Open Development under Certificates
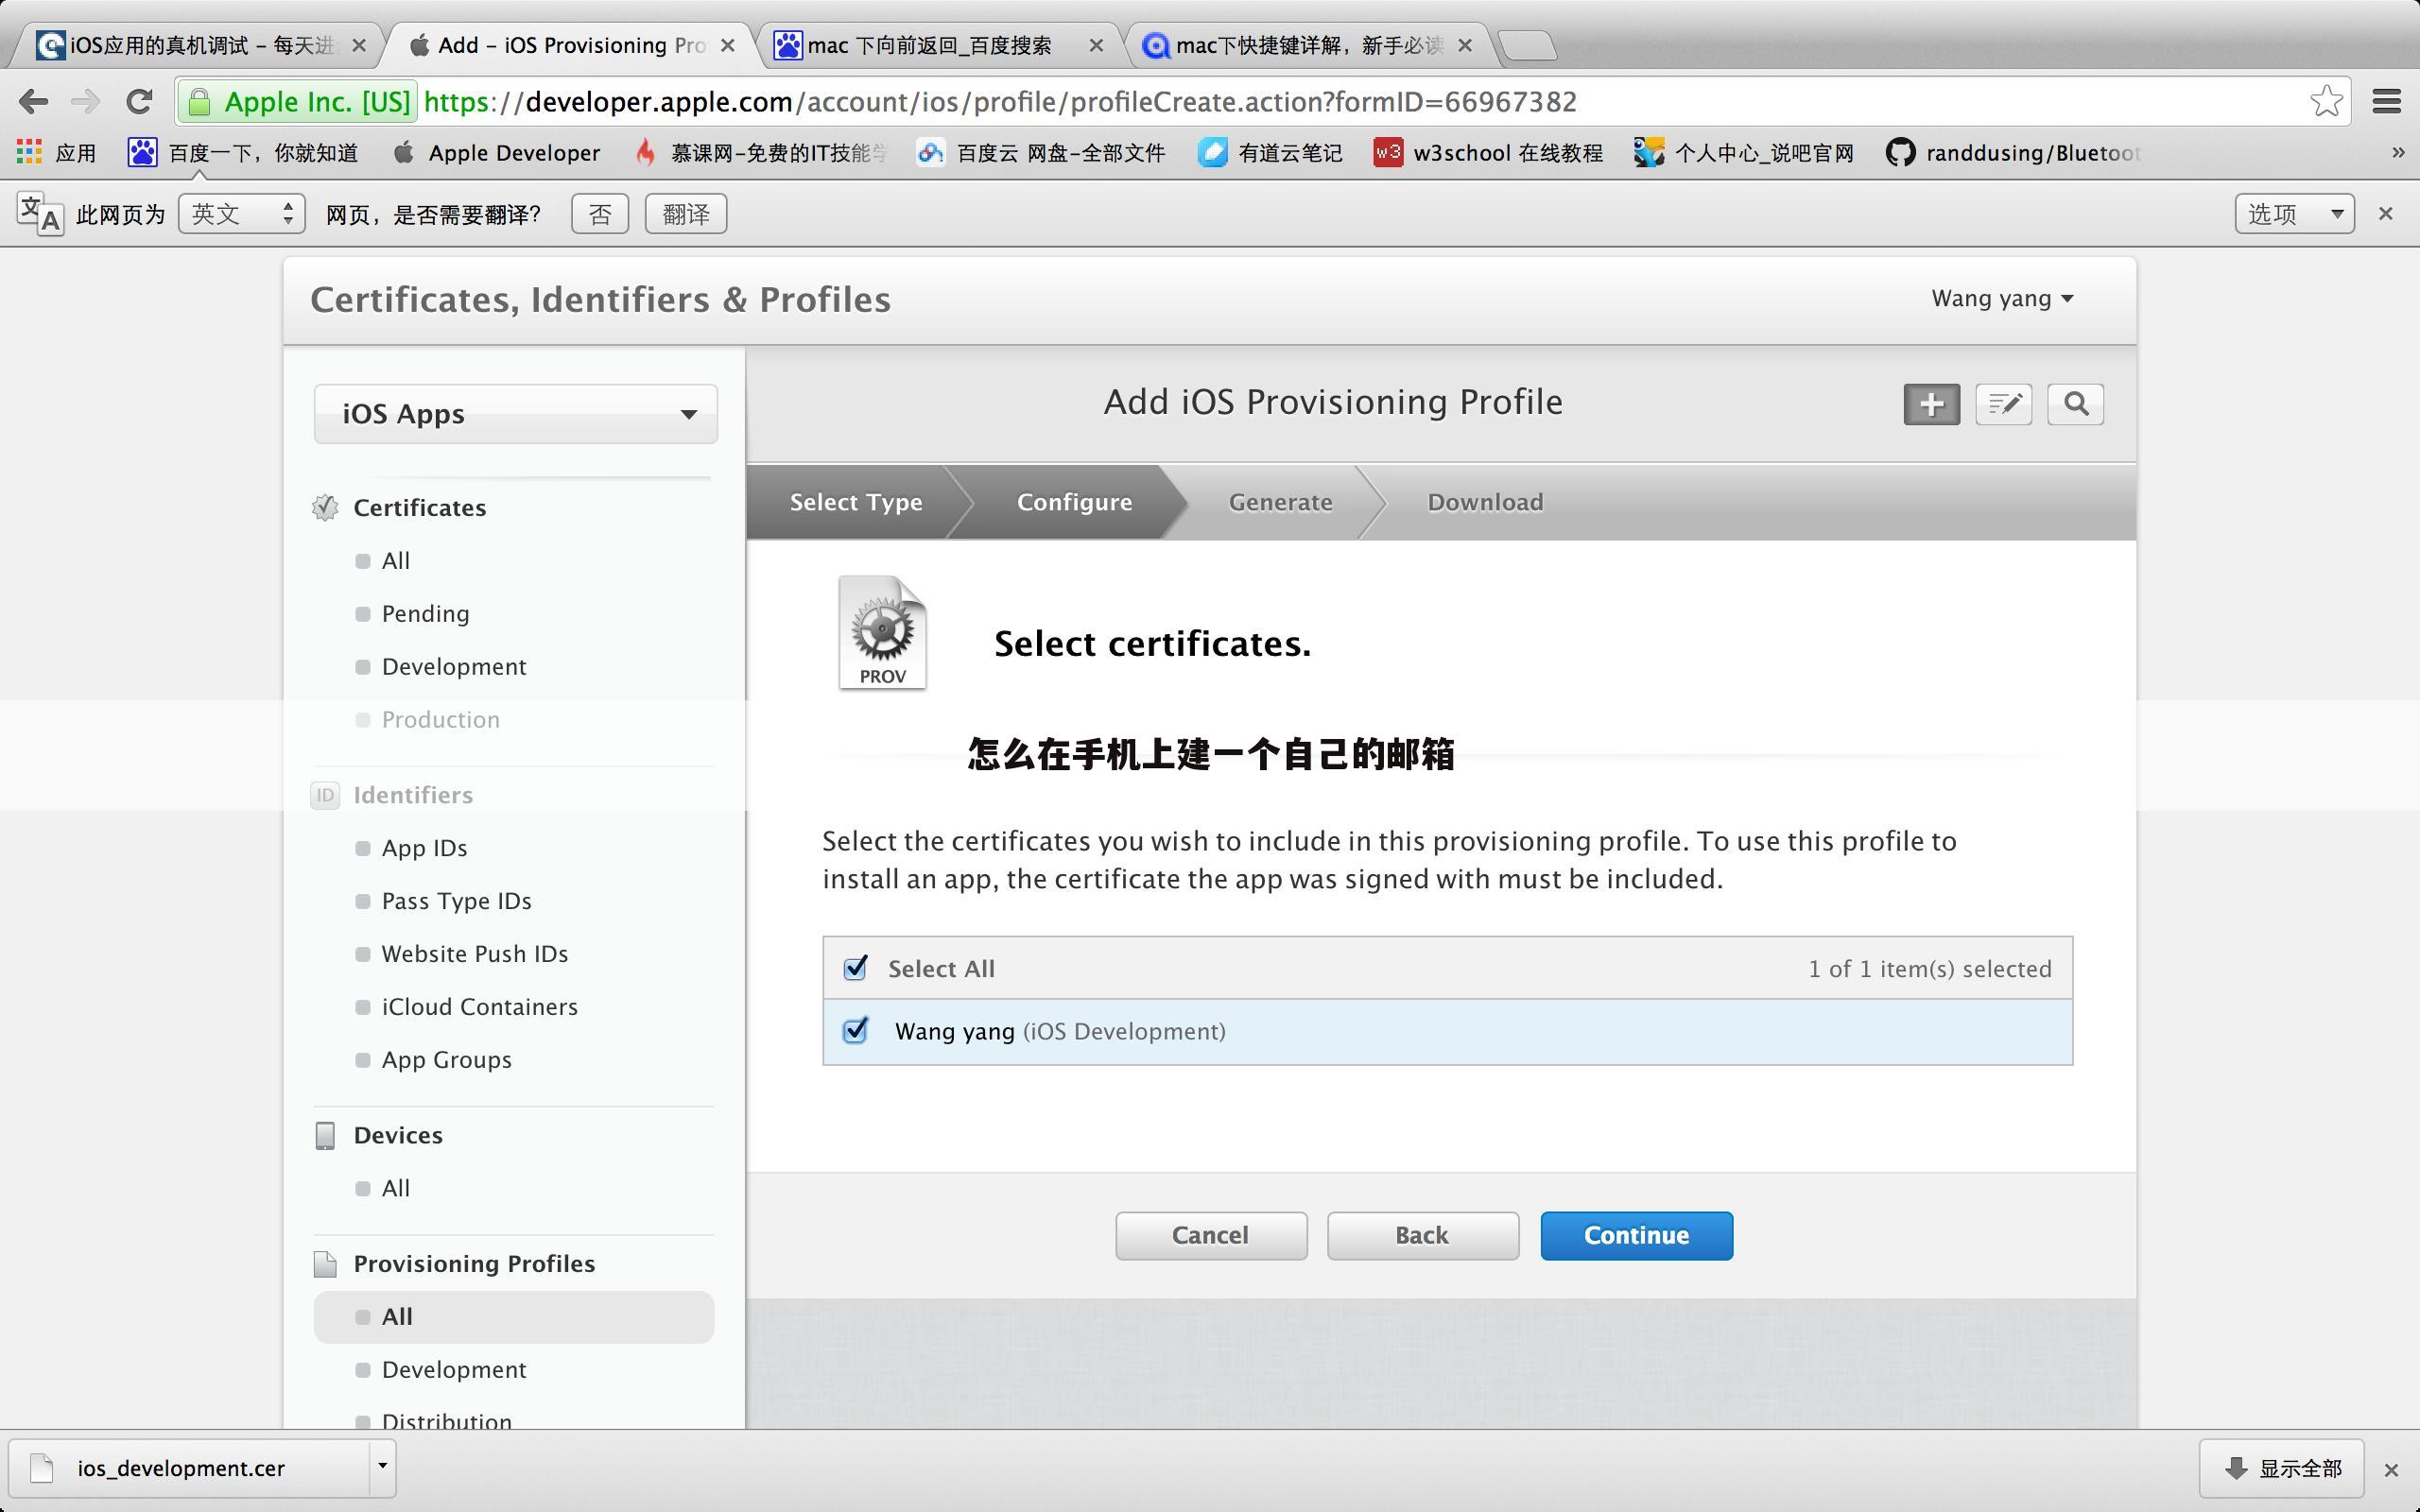The image size is (2420, 1512). tap(454, 667)
